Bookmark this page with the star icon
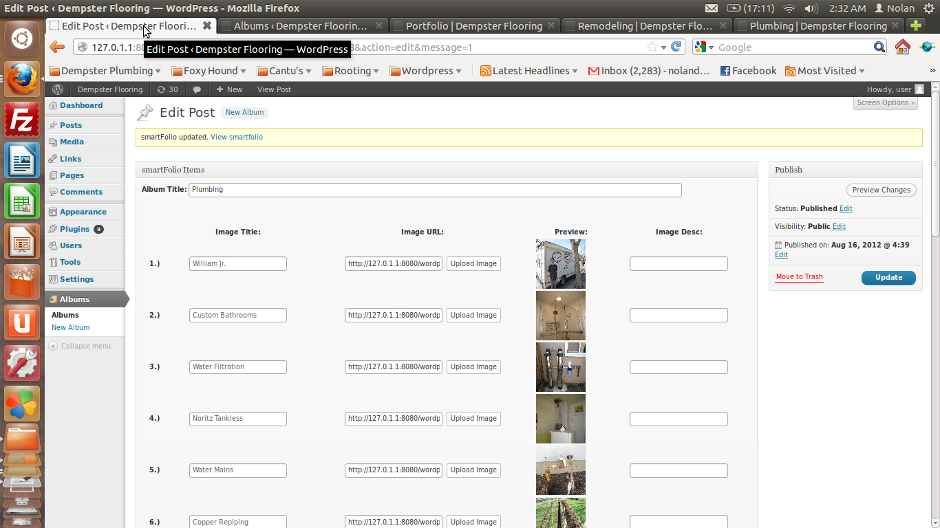940x528 pixels. [652, 47]
